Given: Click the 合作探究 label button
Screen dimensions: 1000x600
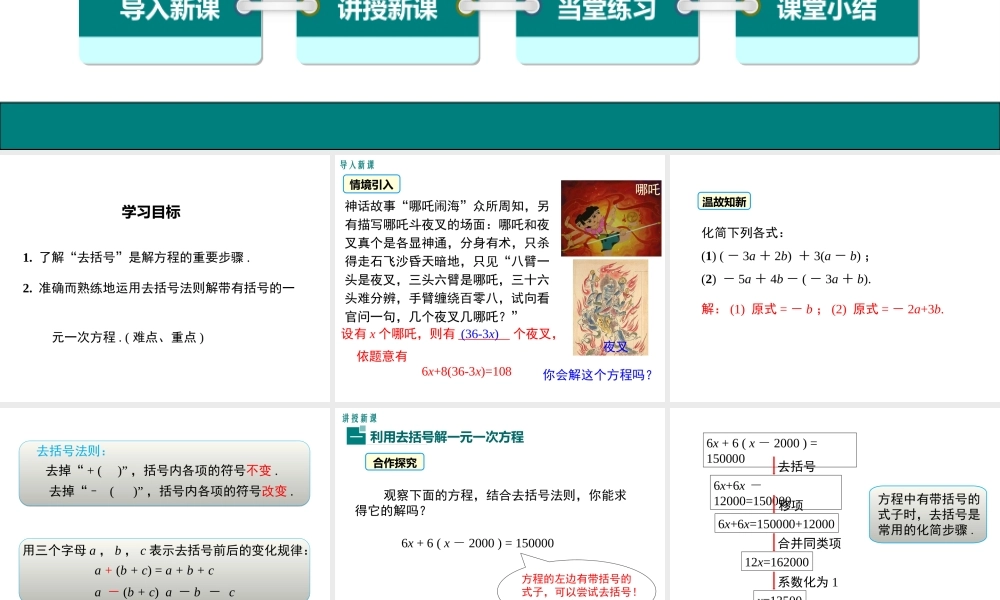Looking at the screenshot, I should click(394, 462).
